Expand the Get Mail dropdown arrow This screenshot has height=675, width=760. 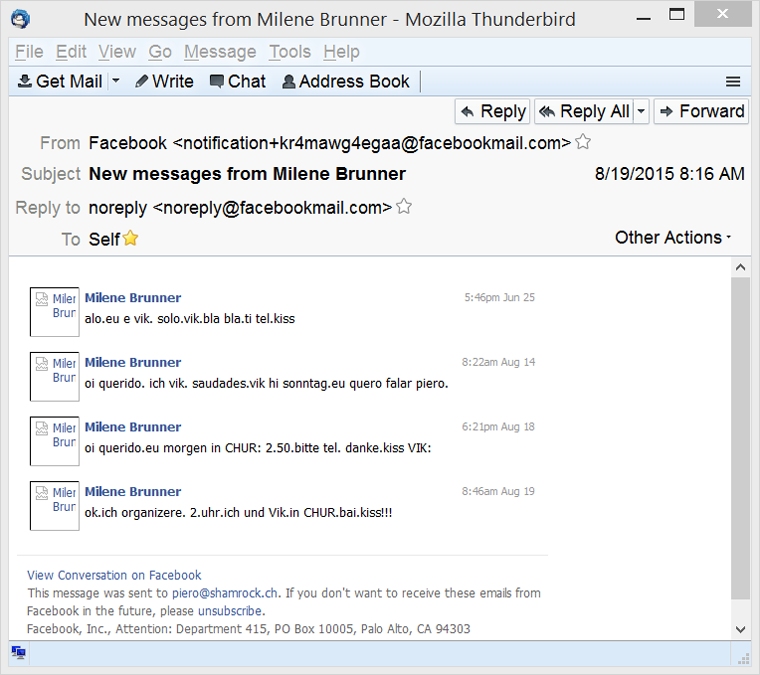tap(116, 81)
